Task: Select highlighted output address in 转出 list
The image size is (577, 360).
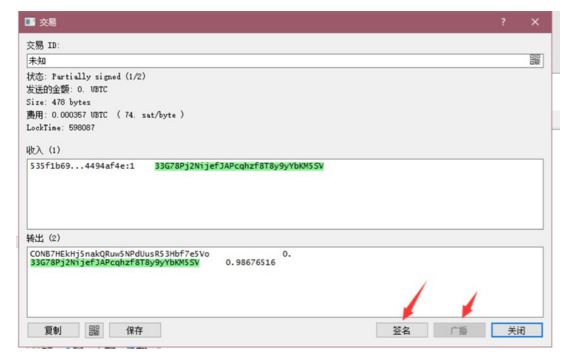Action: [115, 262]
